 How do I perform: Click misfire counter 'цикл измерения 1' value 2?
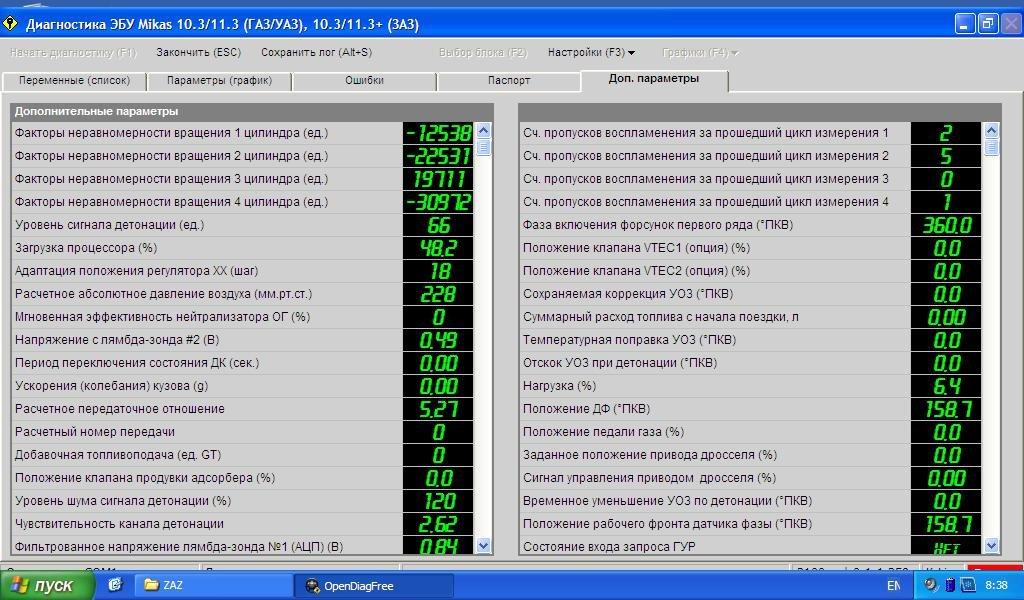coord(946,133)
